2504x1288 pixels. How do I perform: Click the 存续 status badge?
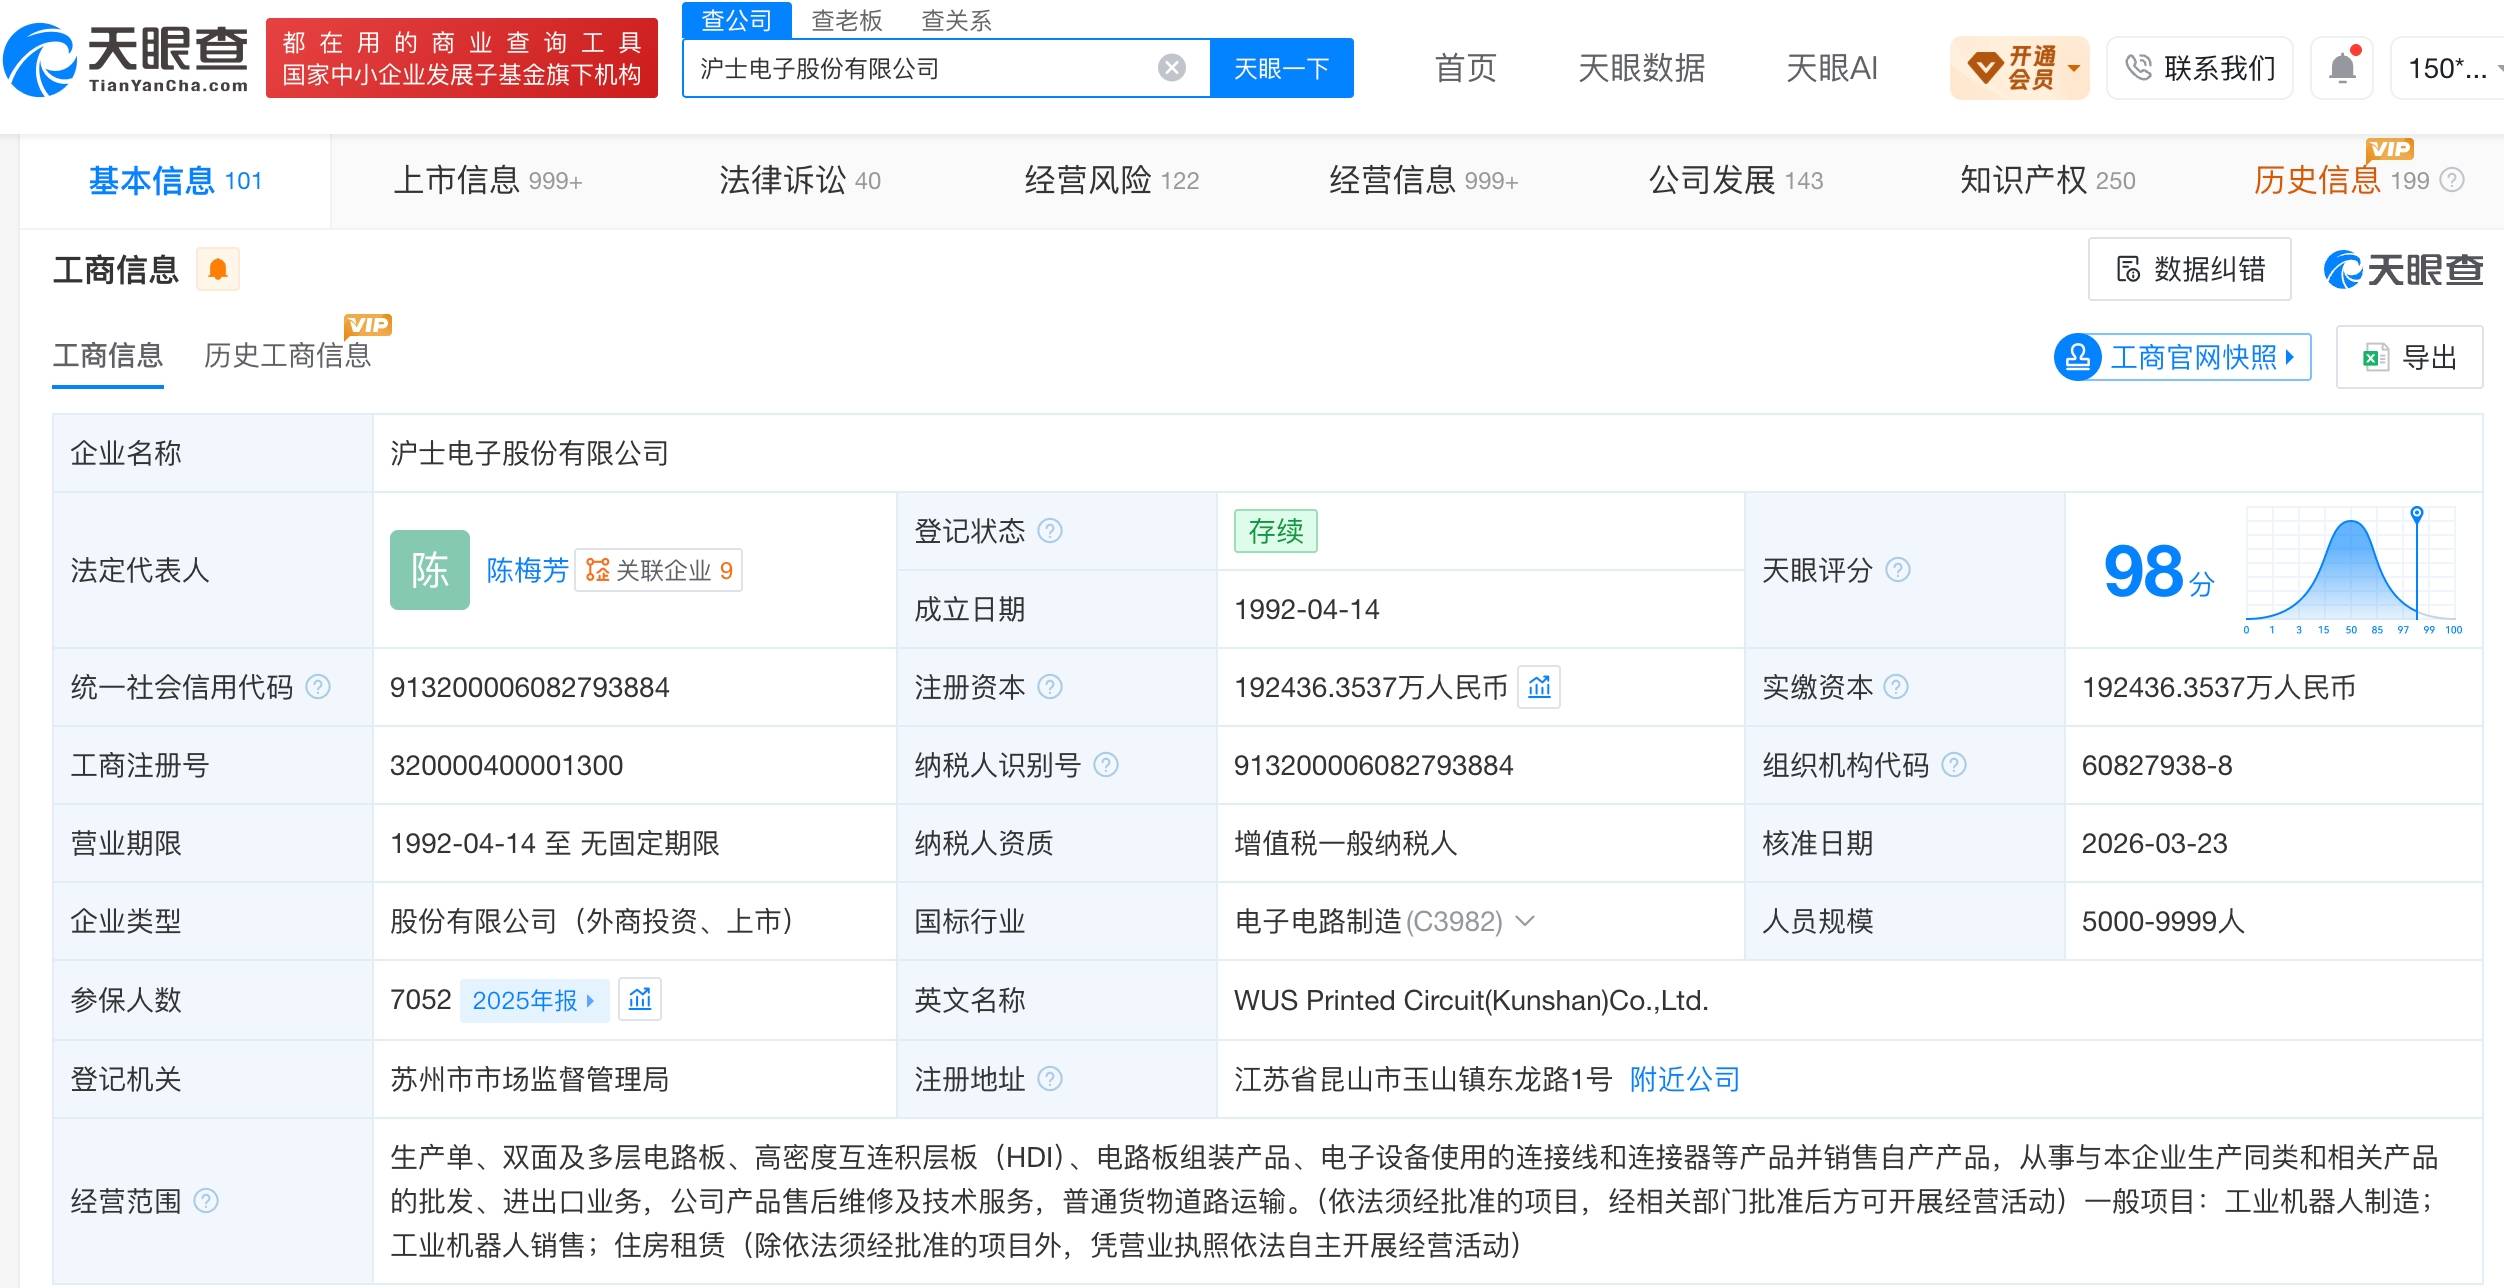[1276, 531]
